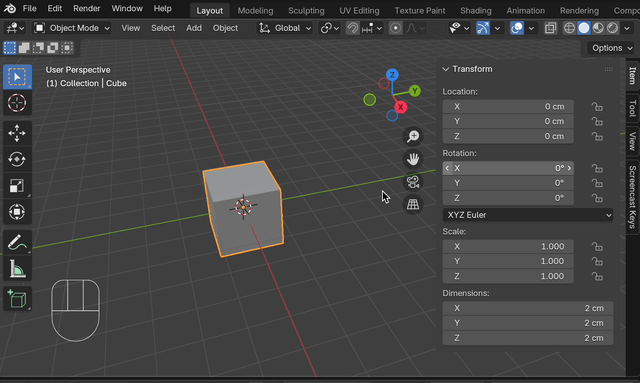
Task: Switch to solid viewport shading
Action: point(584,28)
